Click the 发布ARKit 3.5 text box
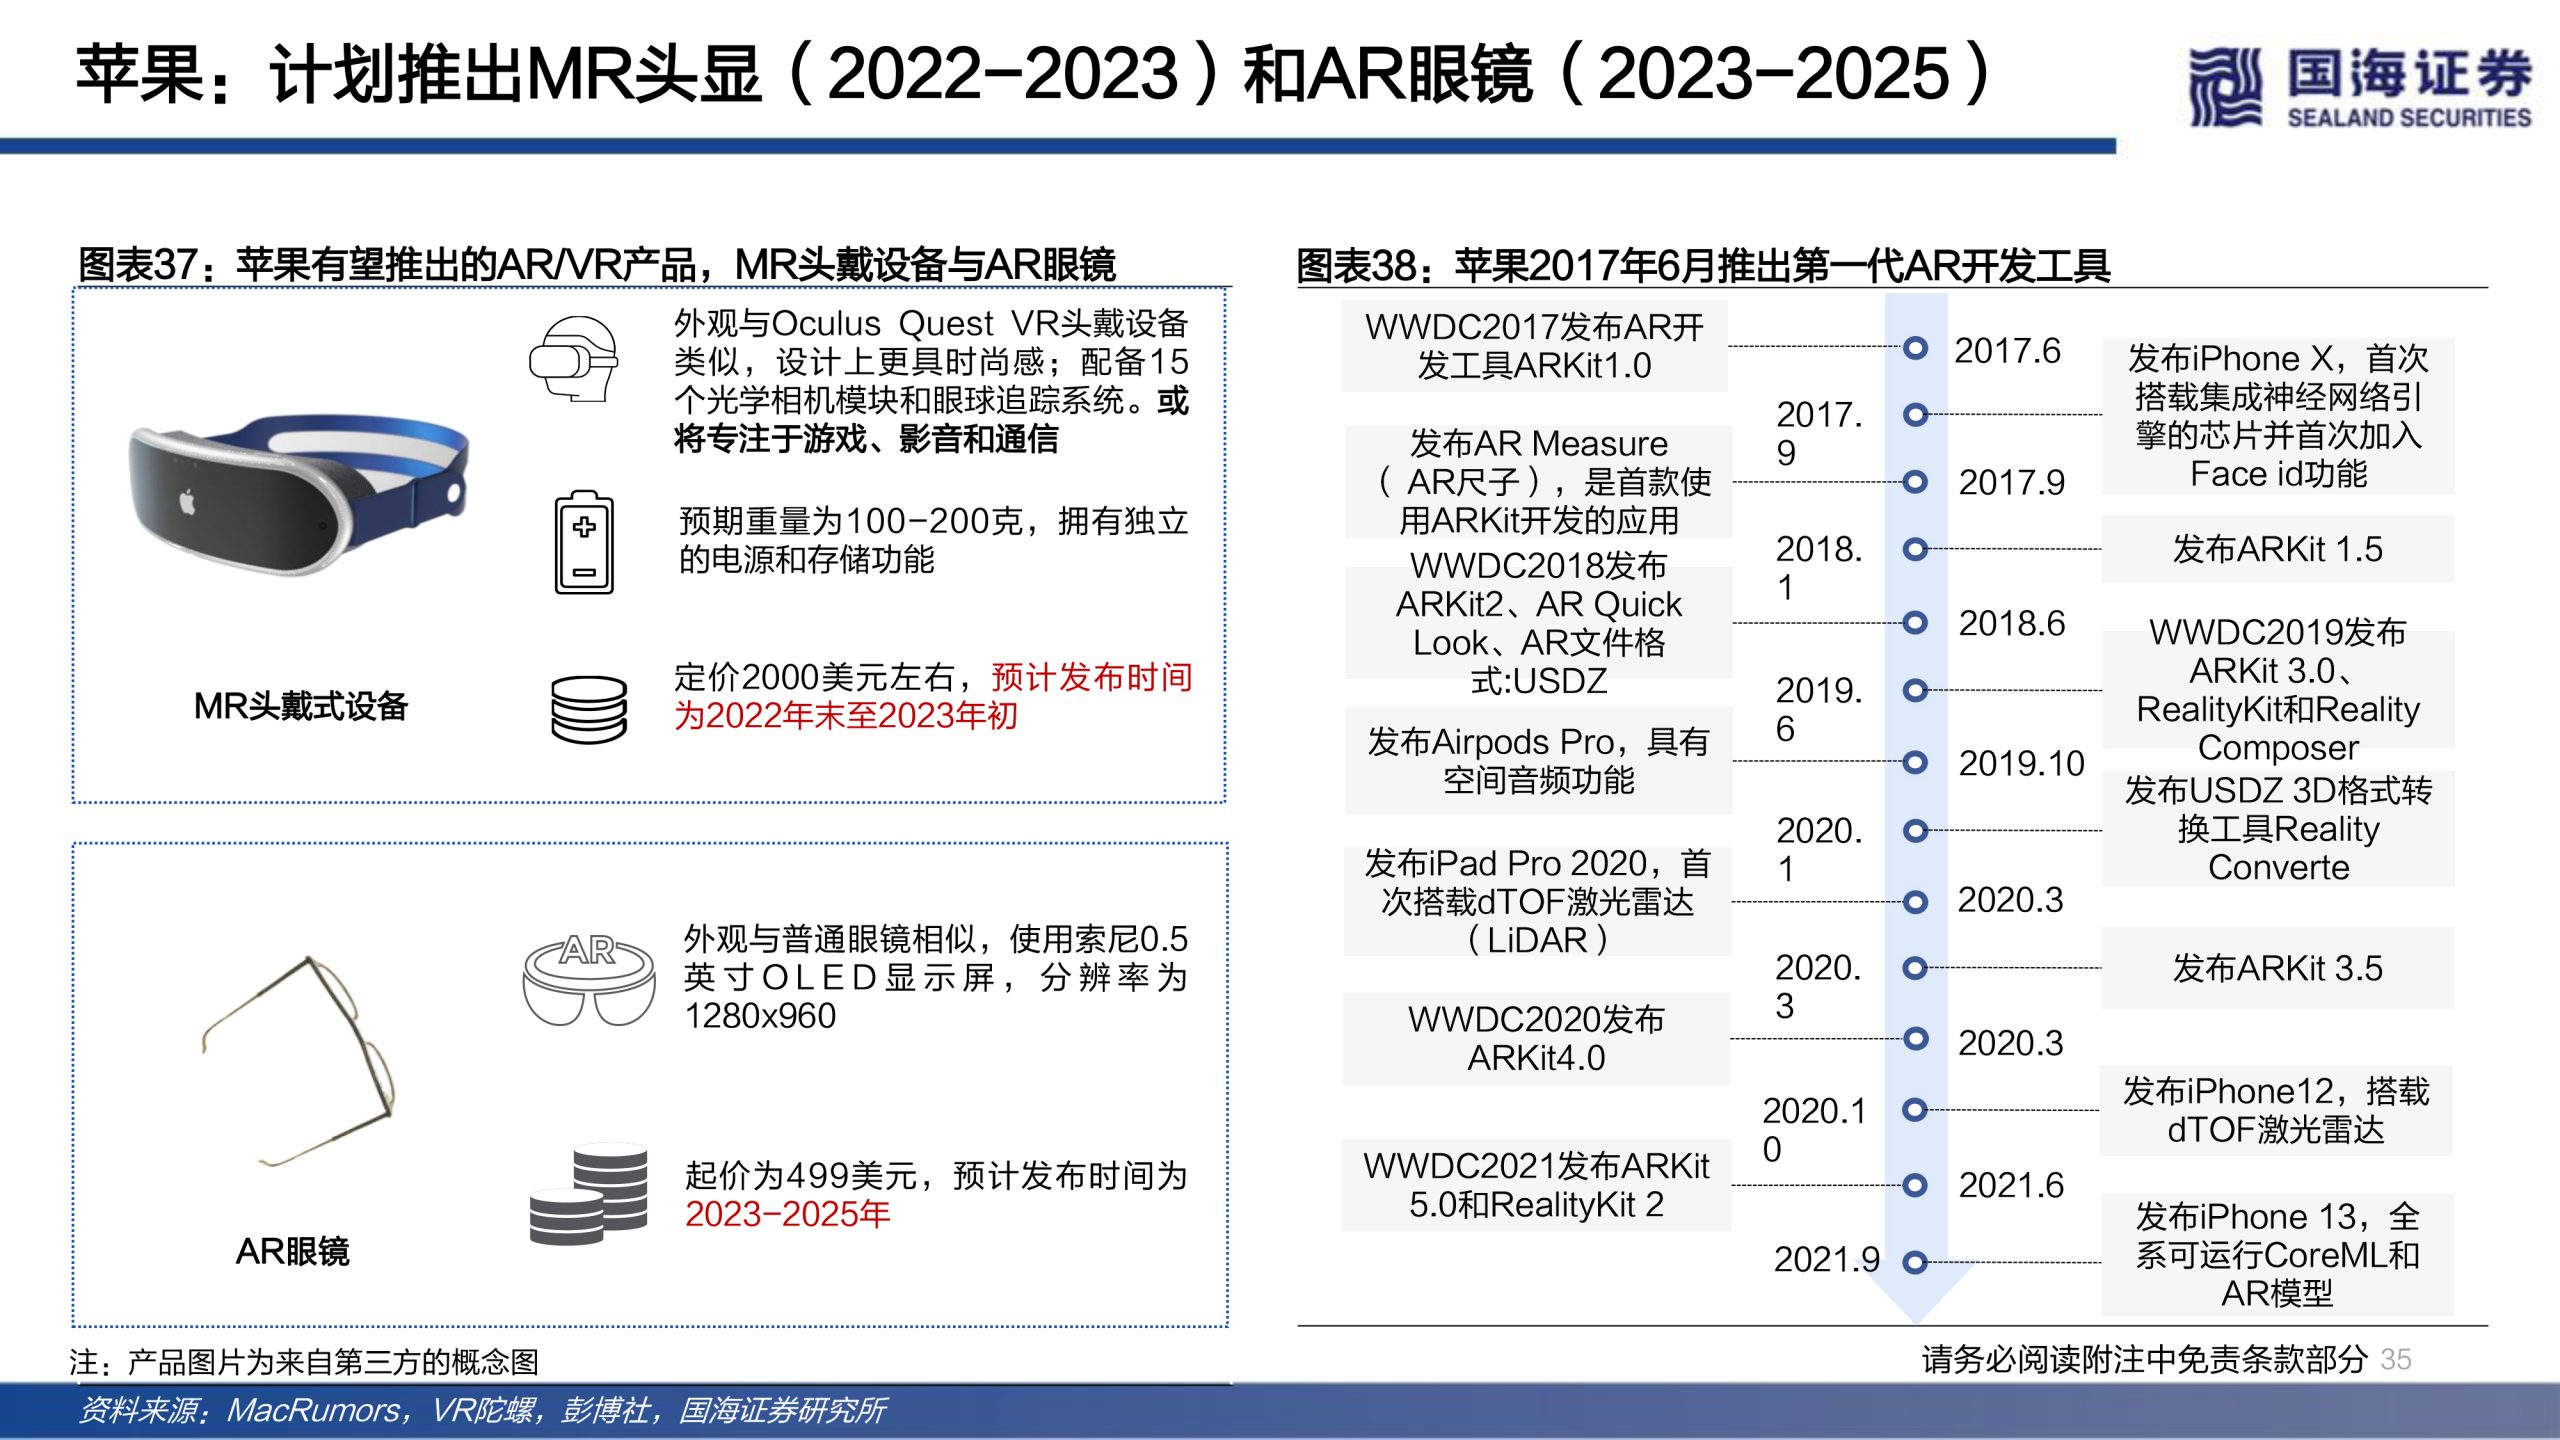The image size is (2560, 1440). click(2278, 968)
